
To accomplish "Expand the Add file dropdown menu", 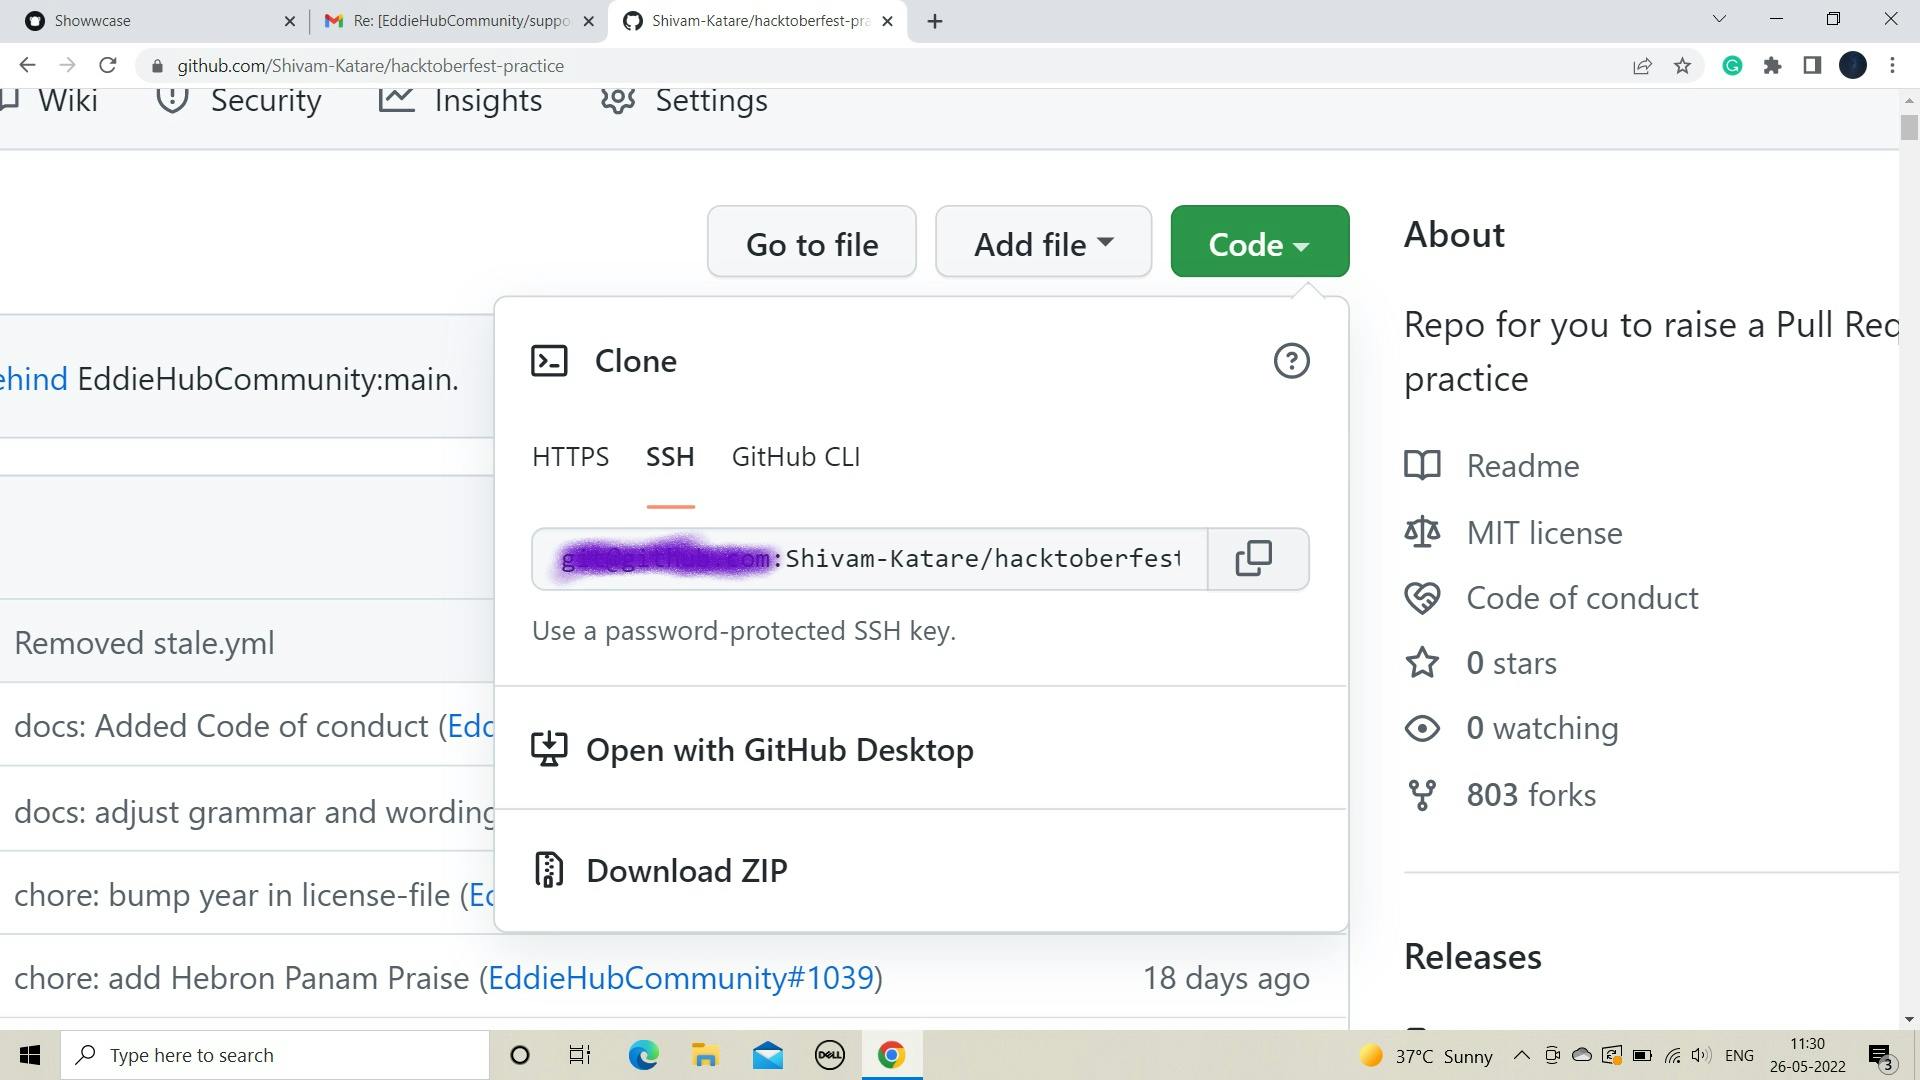I will click(x=1042, y=243).
